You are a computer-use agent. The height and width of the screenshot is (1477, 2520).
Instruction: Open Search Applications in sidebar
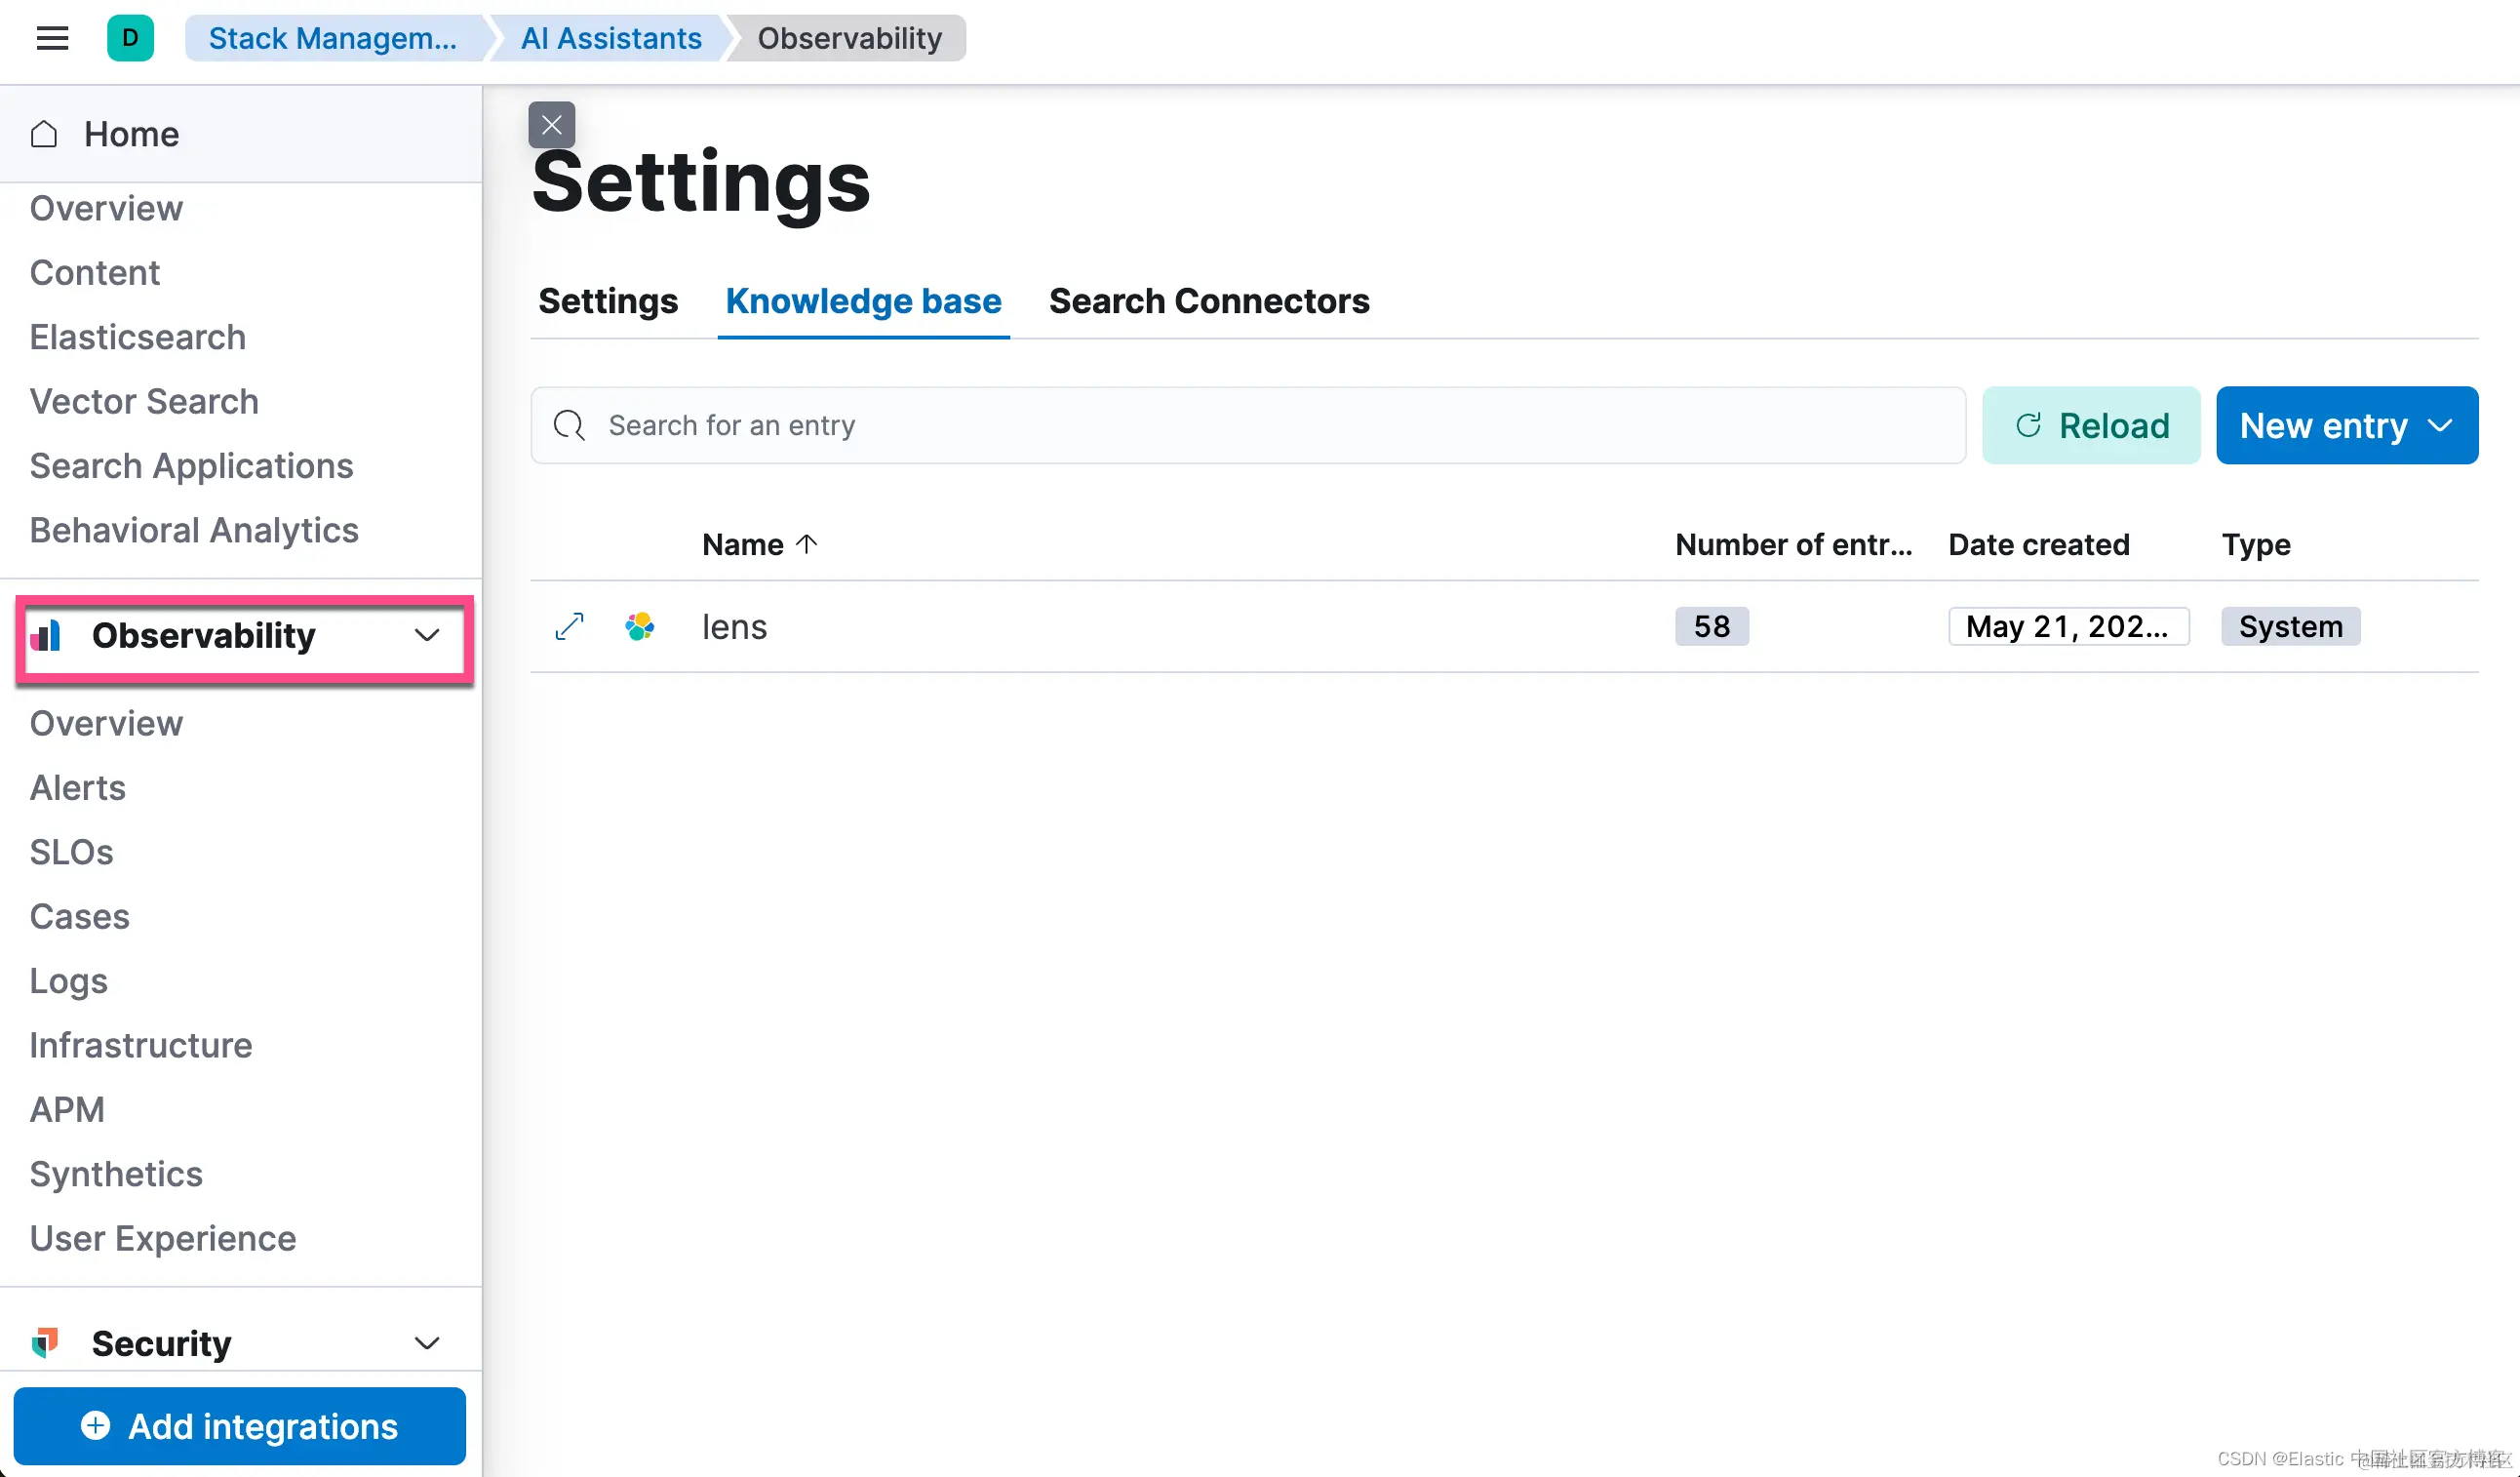pyautogui.click(x=191, y=466)
